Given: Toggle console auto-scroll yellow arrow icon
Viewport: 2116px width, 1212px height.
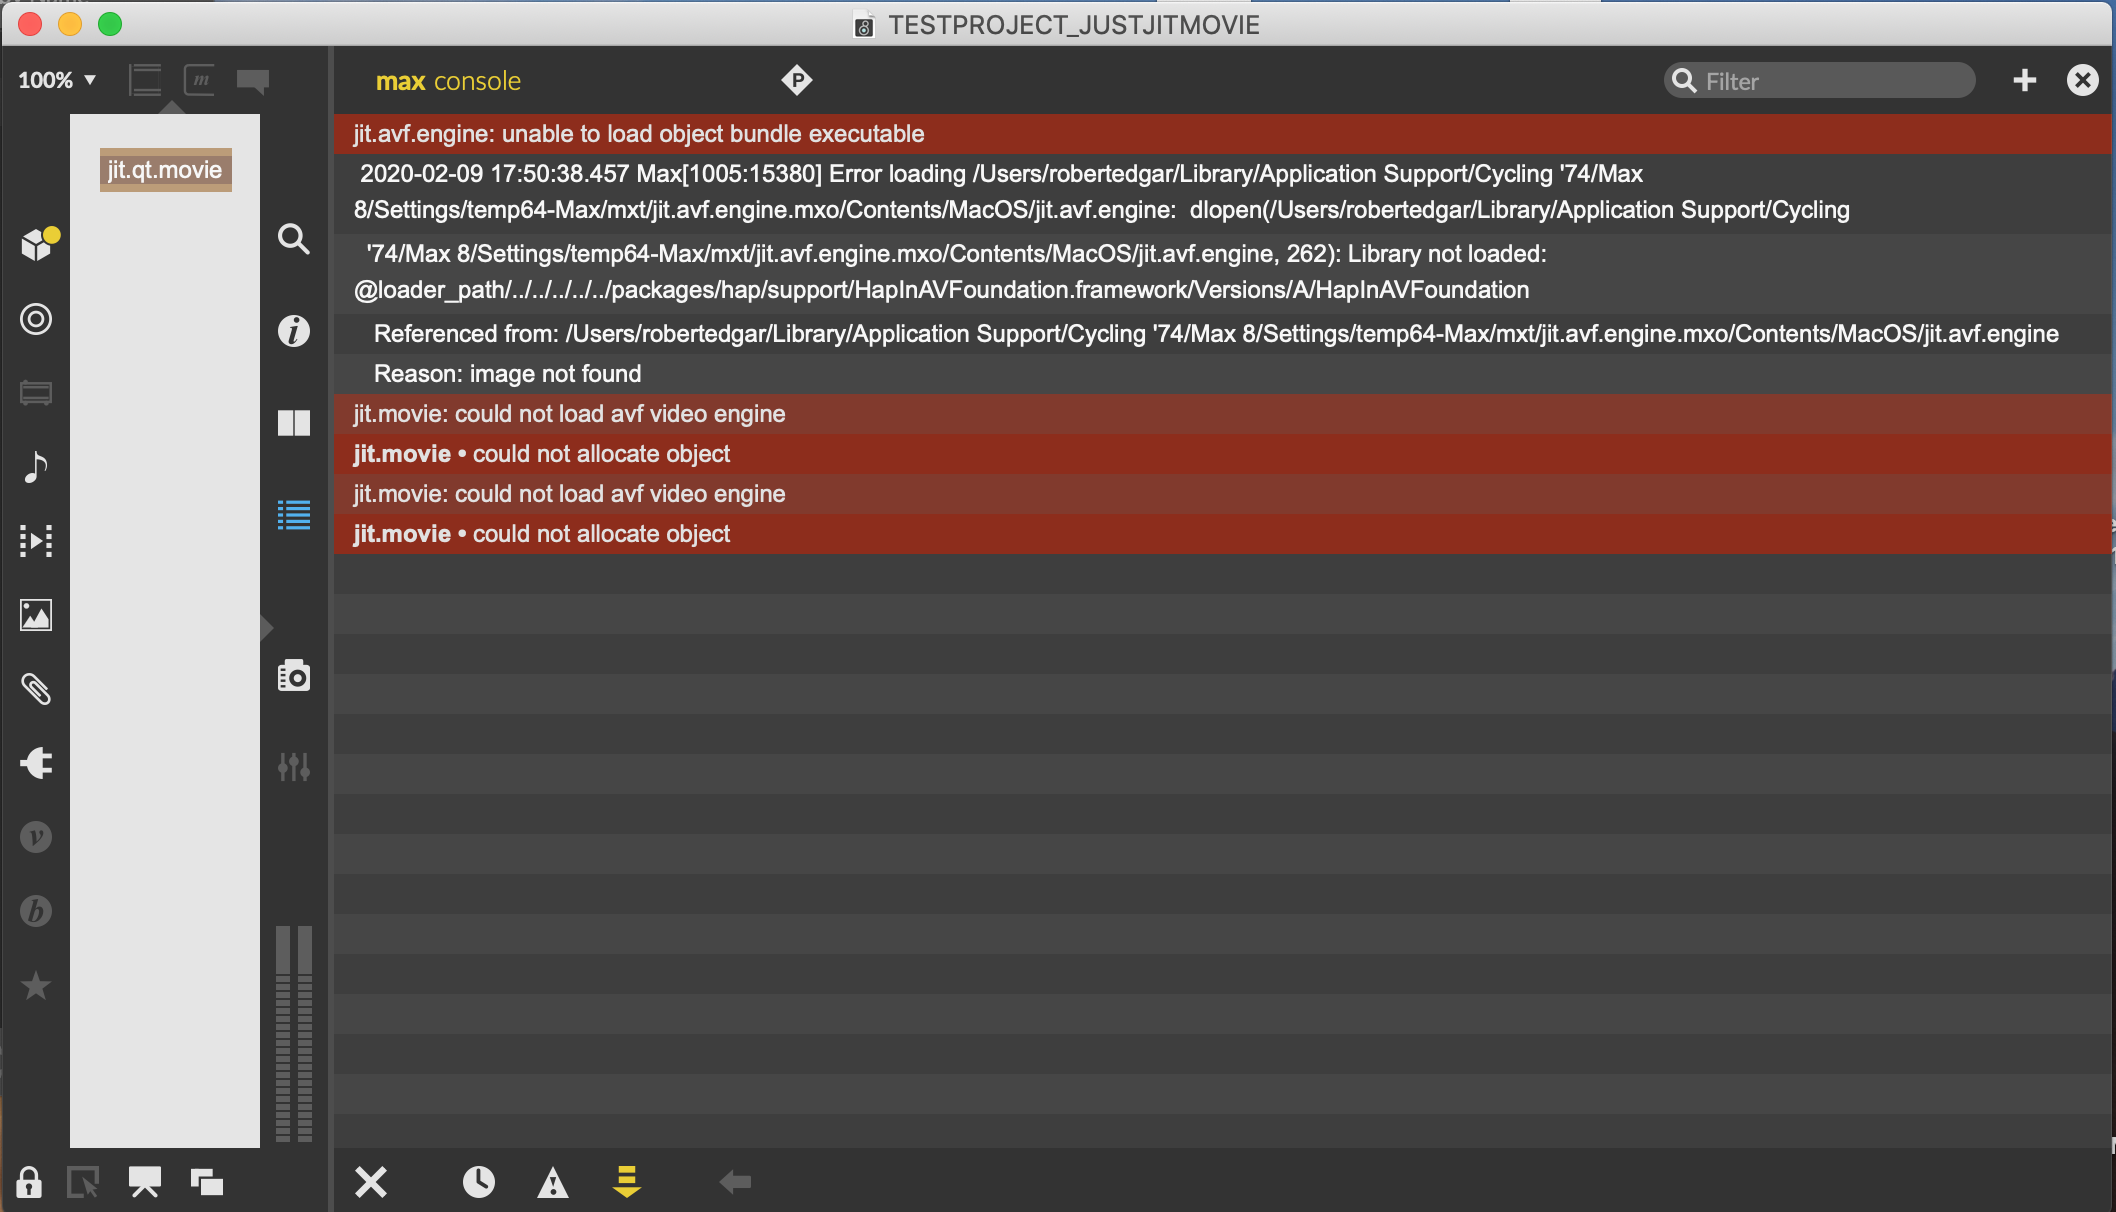Looking at the screenshot, I should pos(627,1182).
